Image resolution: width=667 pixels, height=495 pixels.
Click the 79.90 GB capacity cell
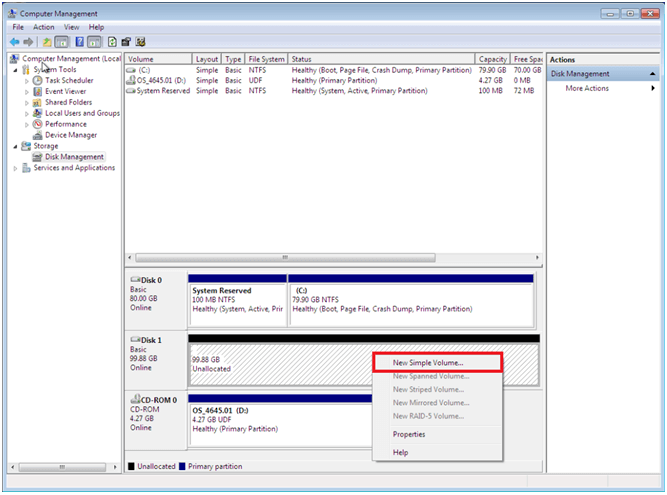tap(492, 70)
